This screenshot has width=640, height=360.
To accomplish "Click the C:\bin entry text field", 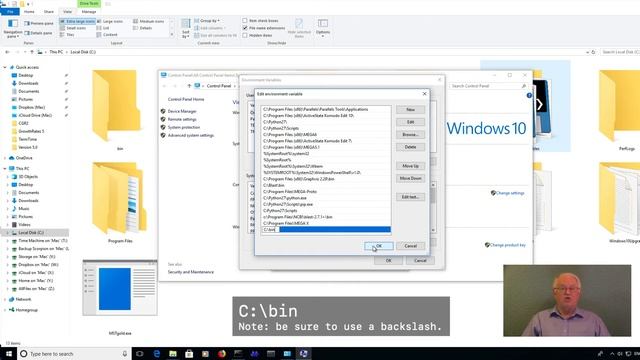I will point(326,230).
